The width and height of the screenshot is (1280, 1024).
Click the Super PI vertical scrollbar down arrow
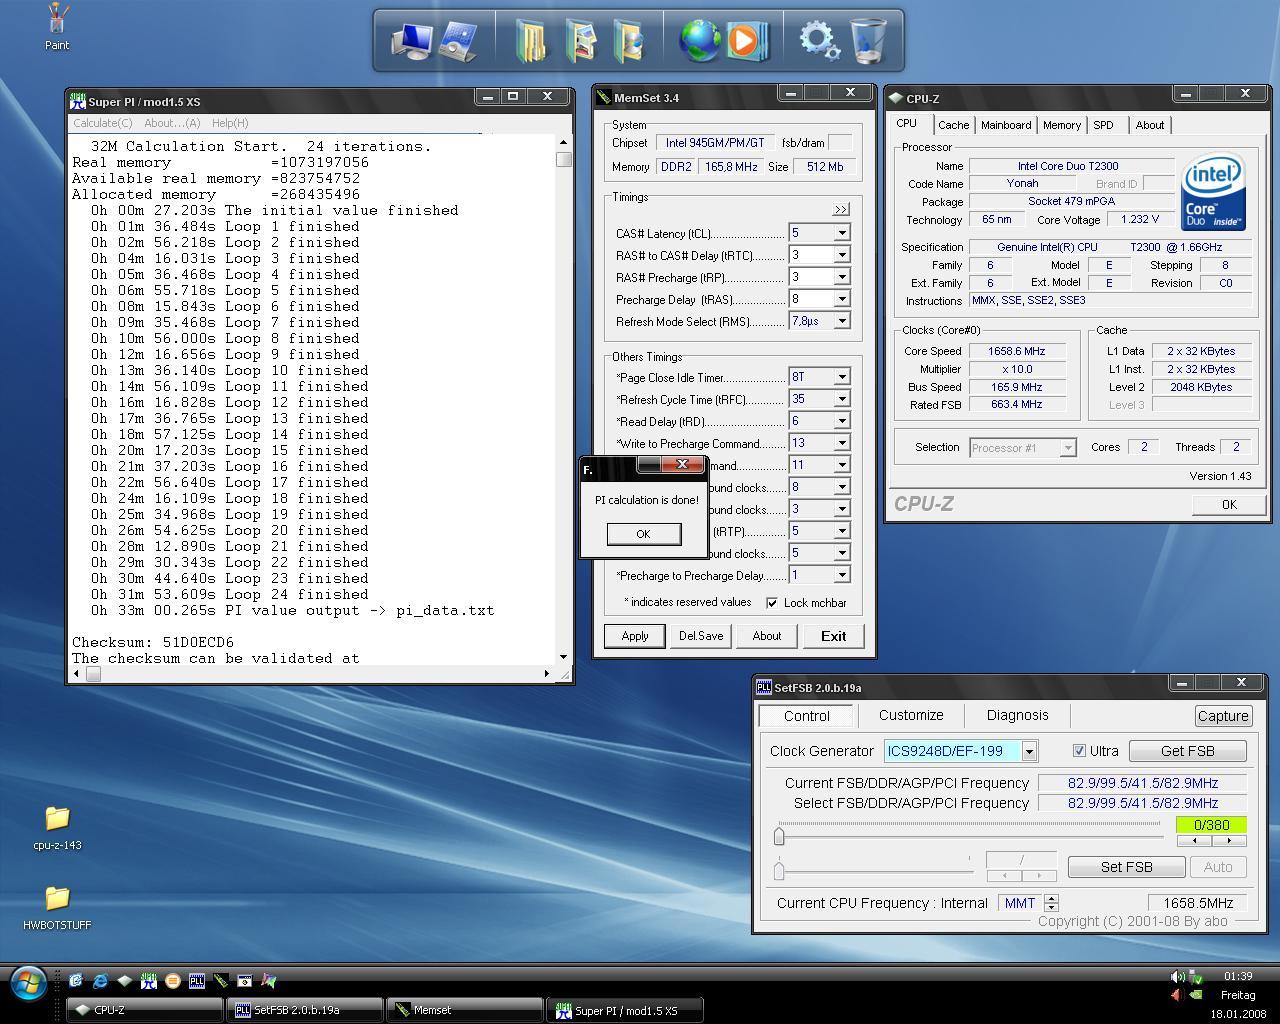pos(564,657)
